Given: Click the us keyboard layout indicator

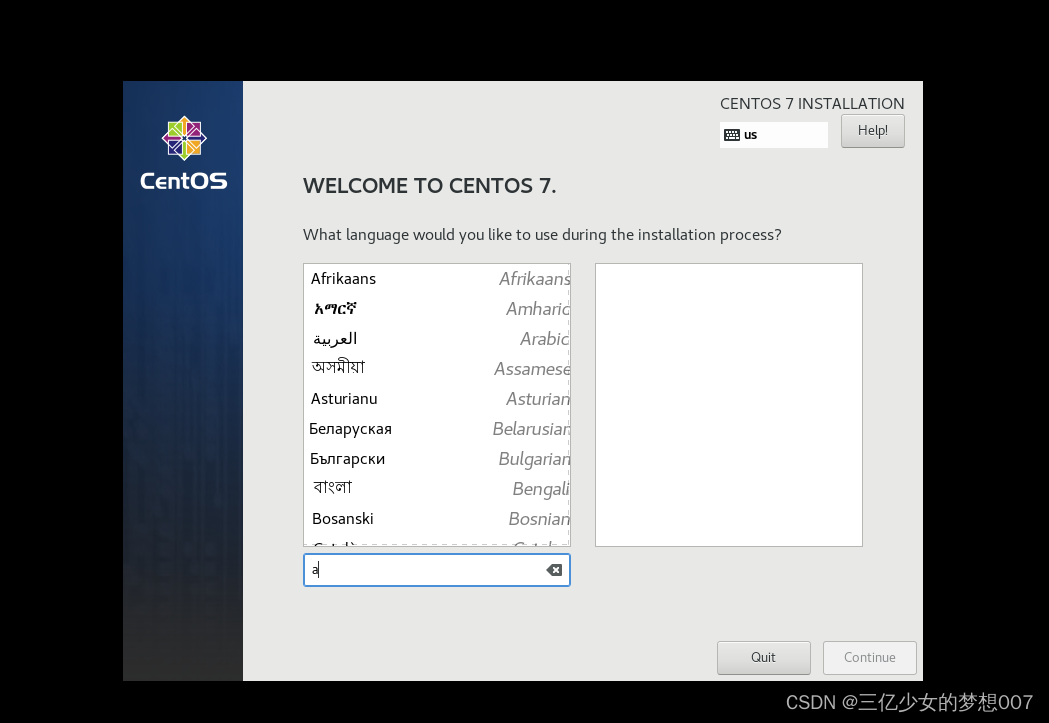Looking at the screenshot, I should coord(773,135).
